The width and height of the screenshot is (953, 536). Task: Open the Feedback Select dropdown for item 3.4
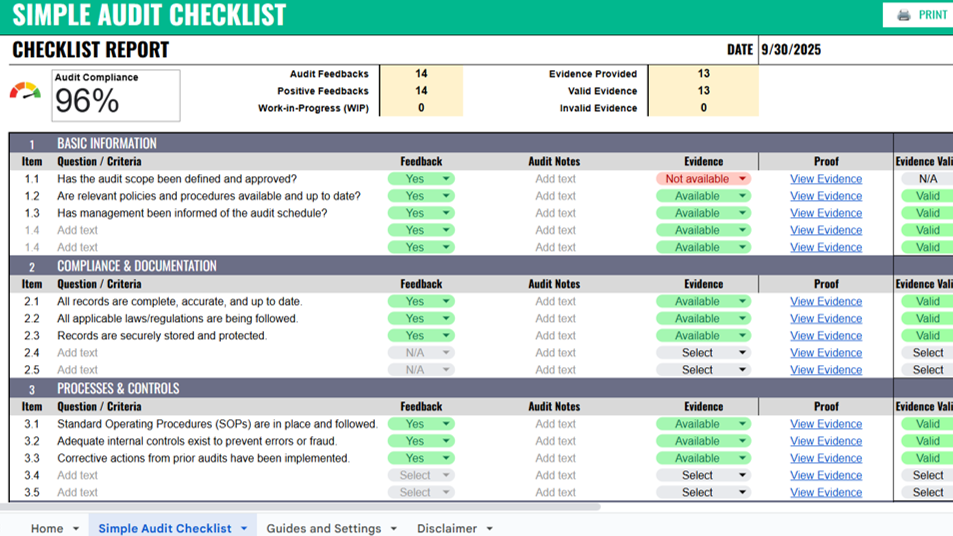pyautogui.click(x=446, y=476)
